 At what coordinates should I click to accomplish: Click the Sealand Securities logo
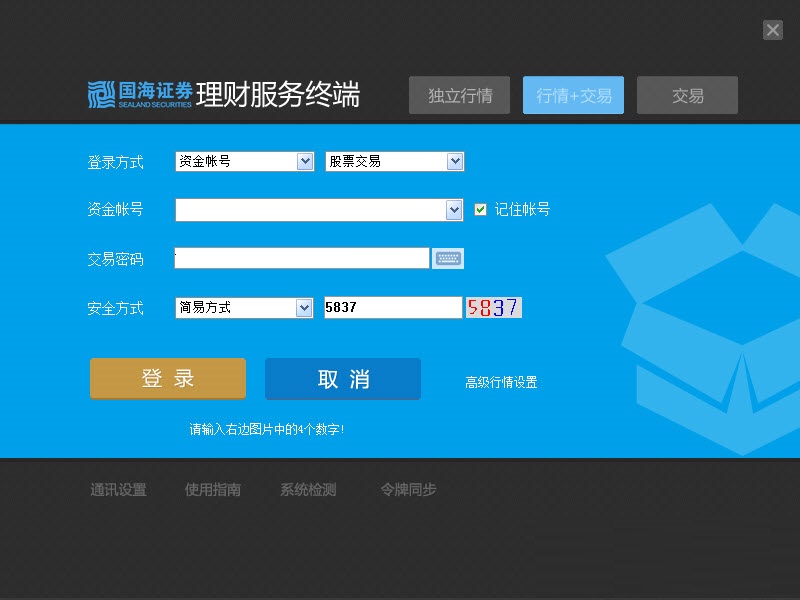[139, 95]
